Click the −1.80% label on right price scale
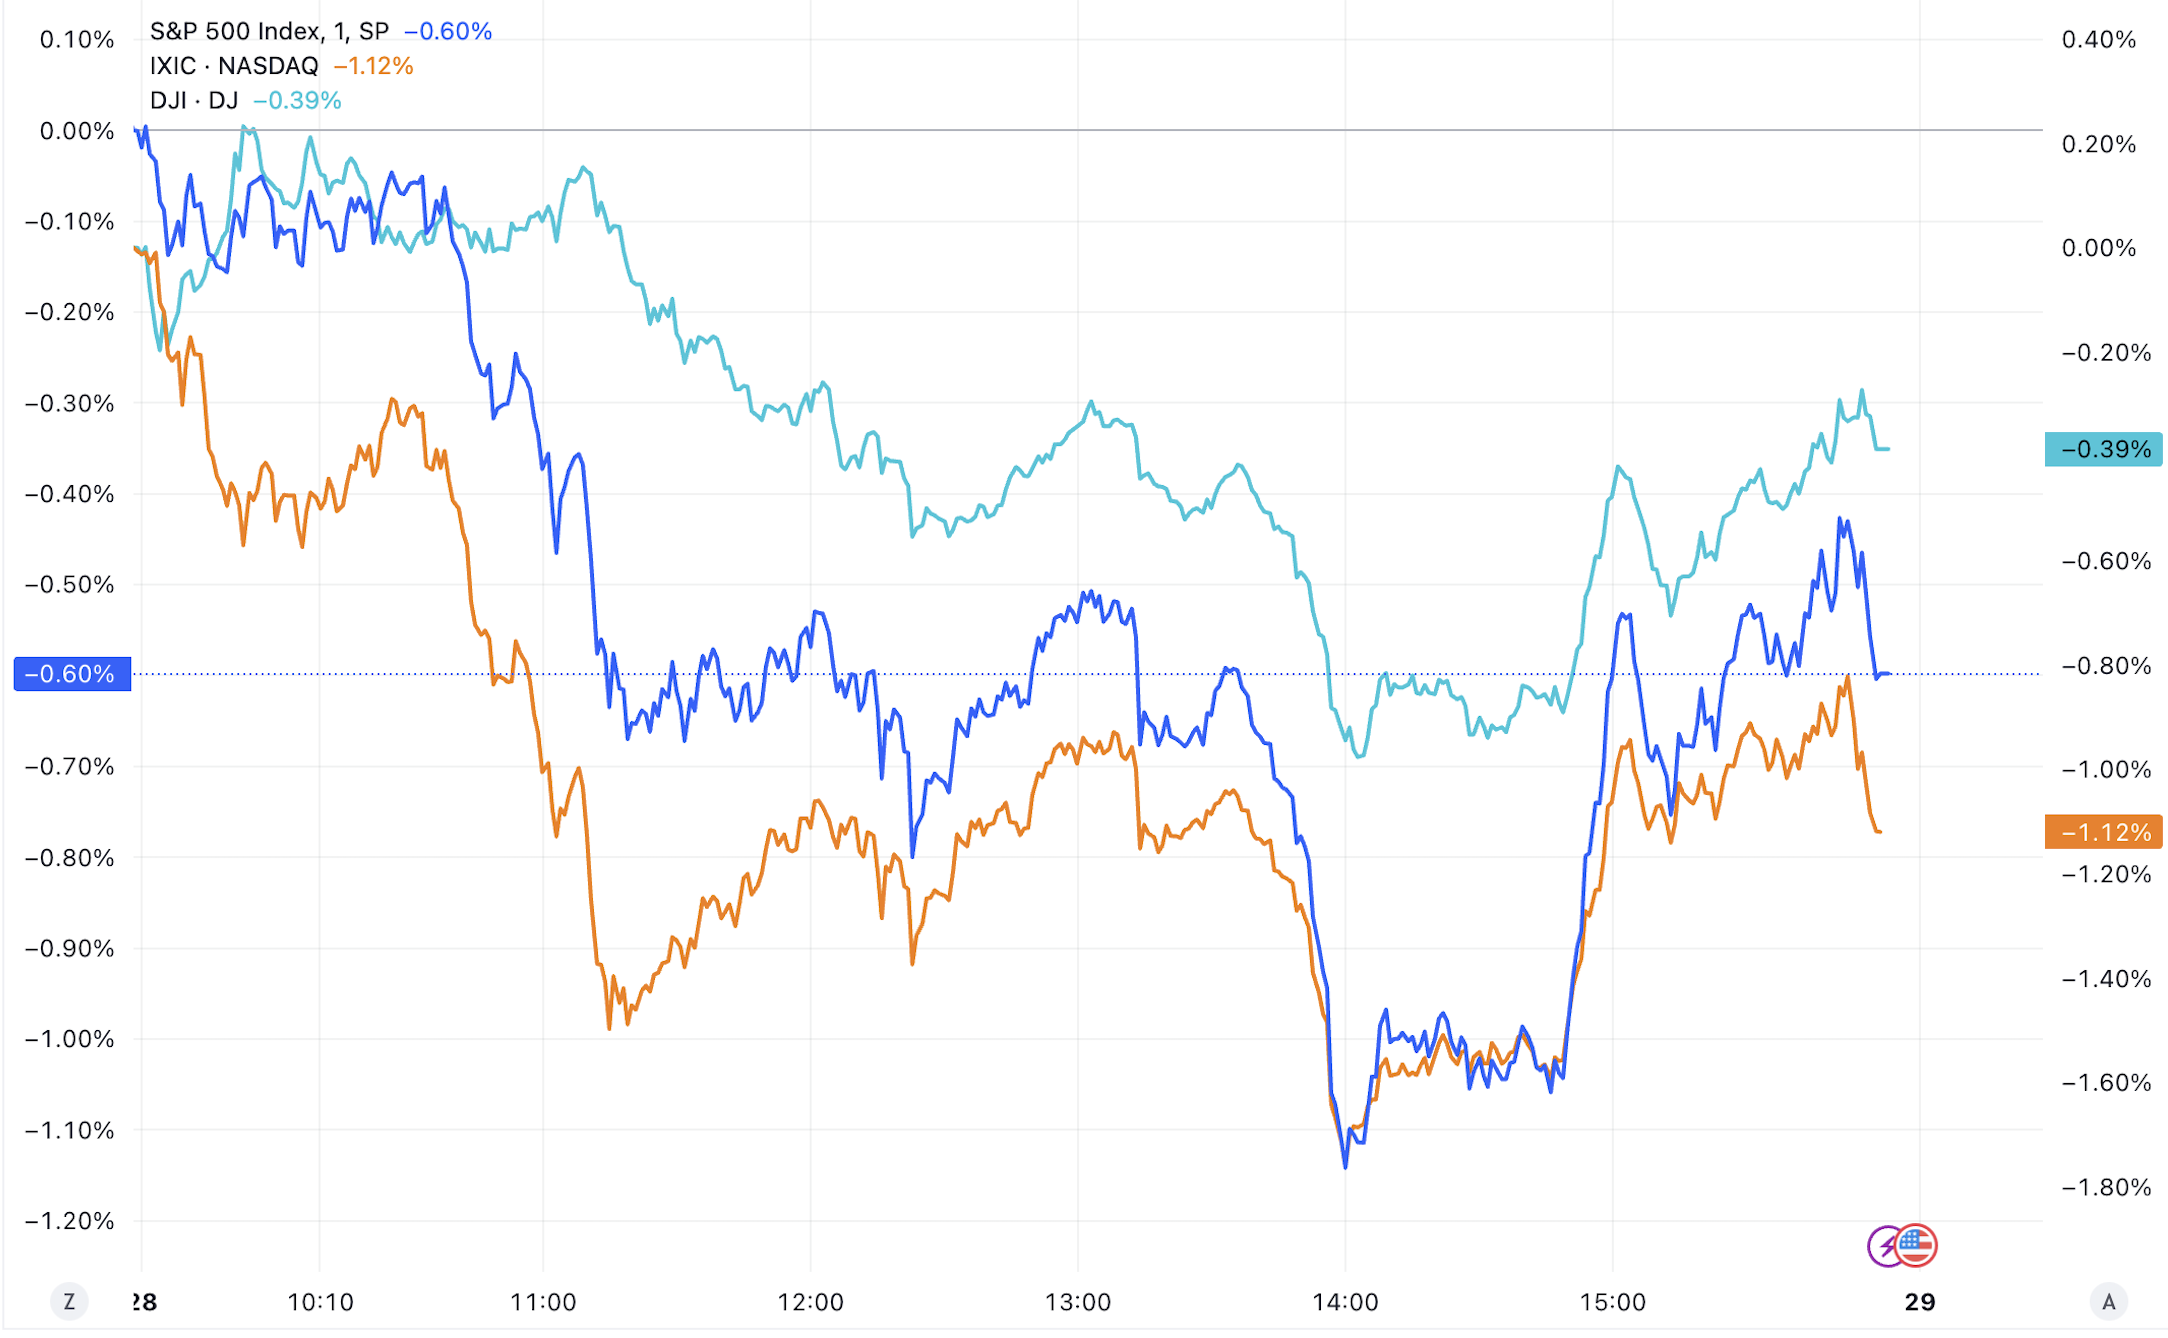 (x=2106, y=1187)
